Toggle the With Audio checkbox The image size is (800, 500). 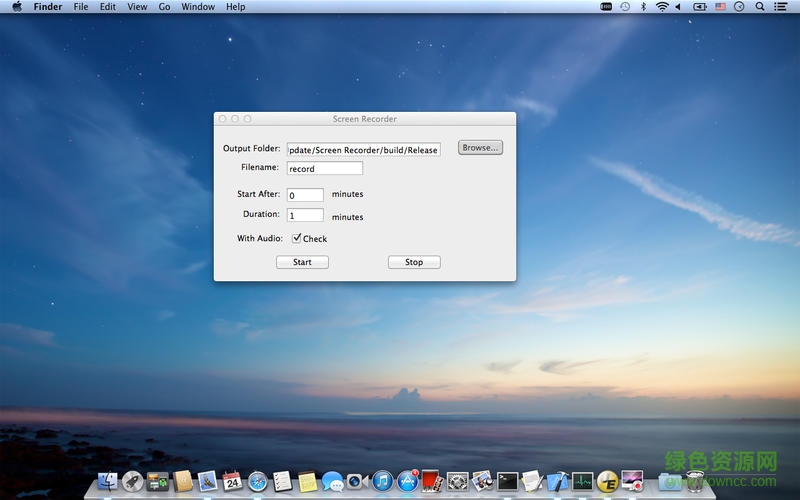pyautogui.click(x=297, y=239)
